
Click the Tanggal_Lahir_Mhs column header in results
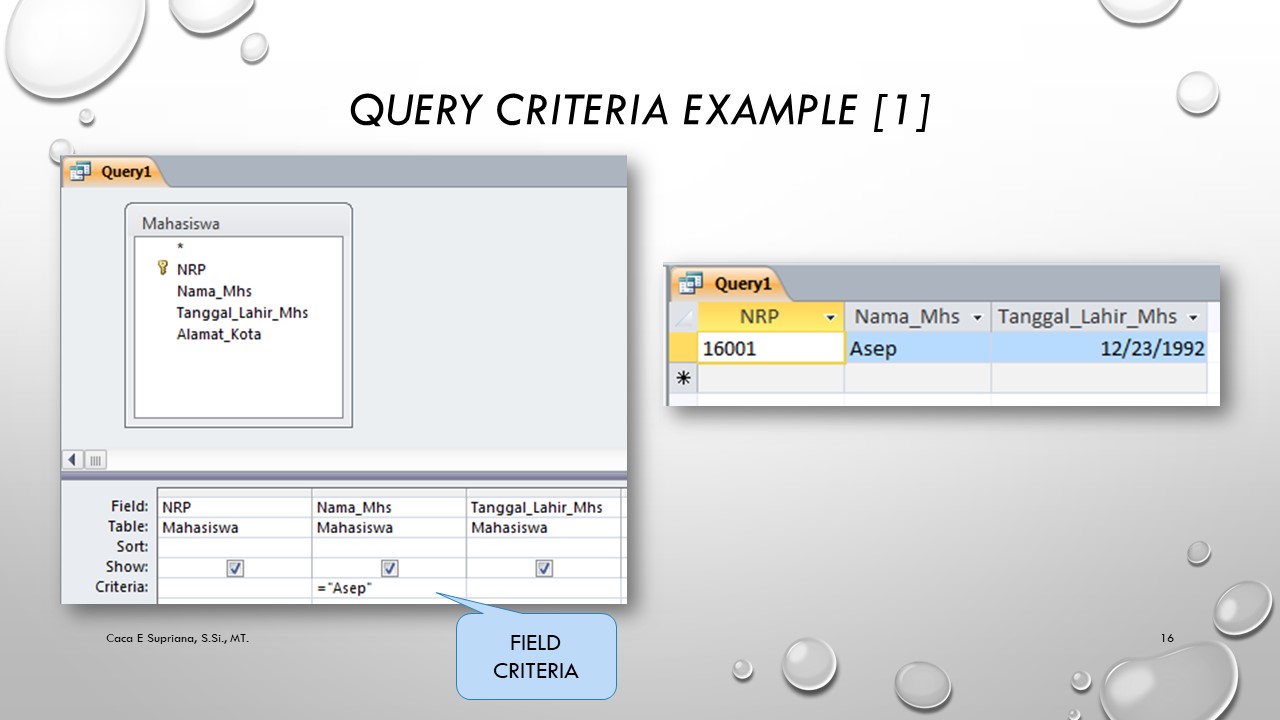1099,317
